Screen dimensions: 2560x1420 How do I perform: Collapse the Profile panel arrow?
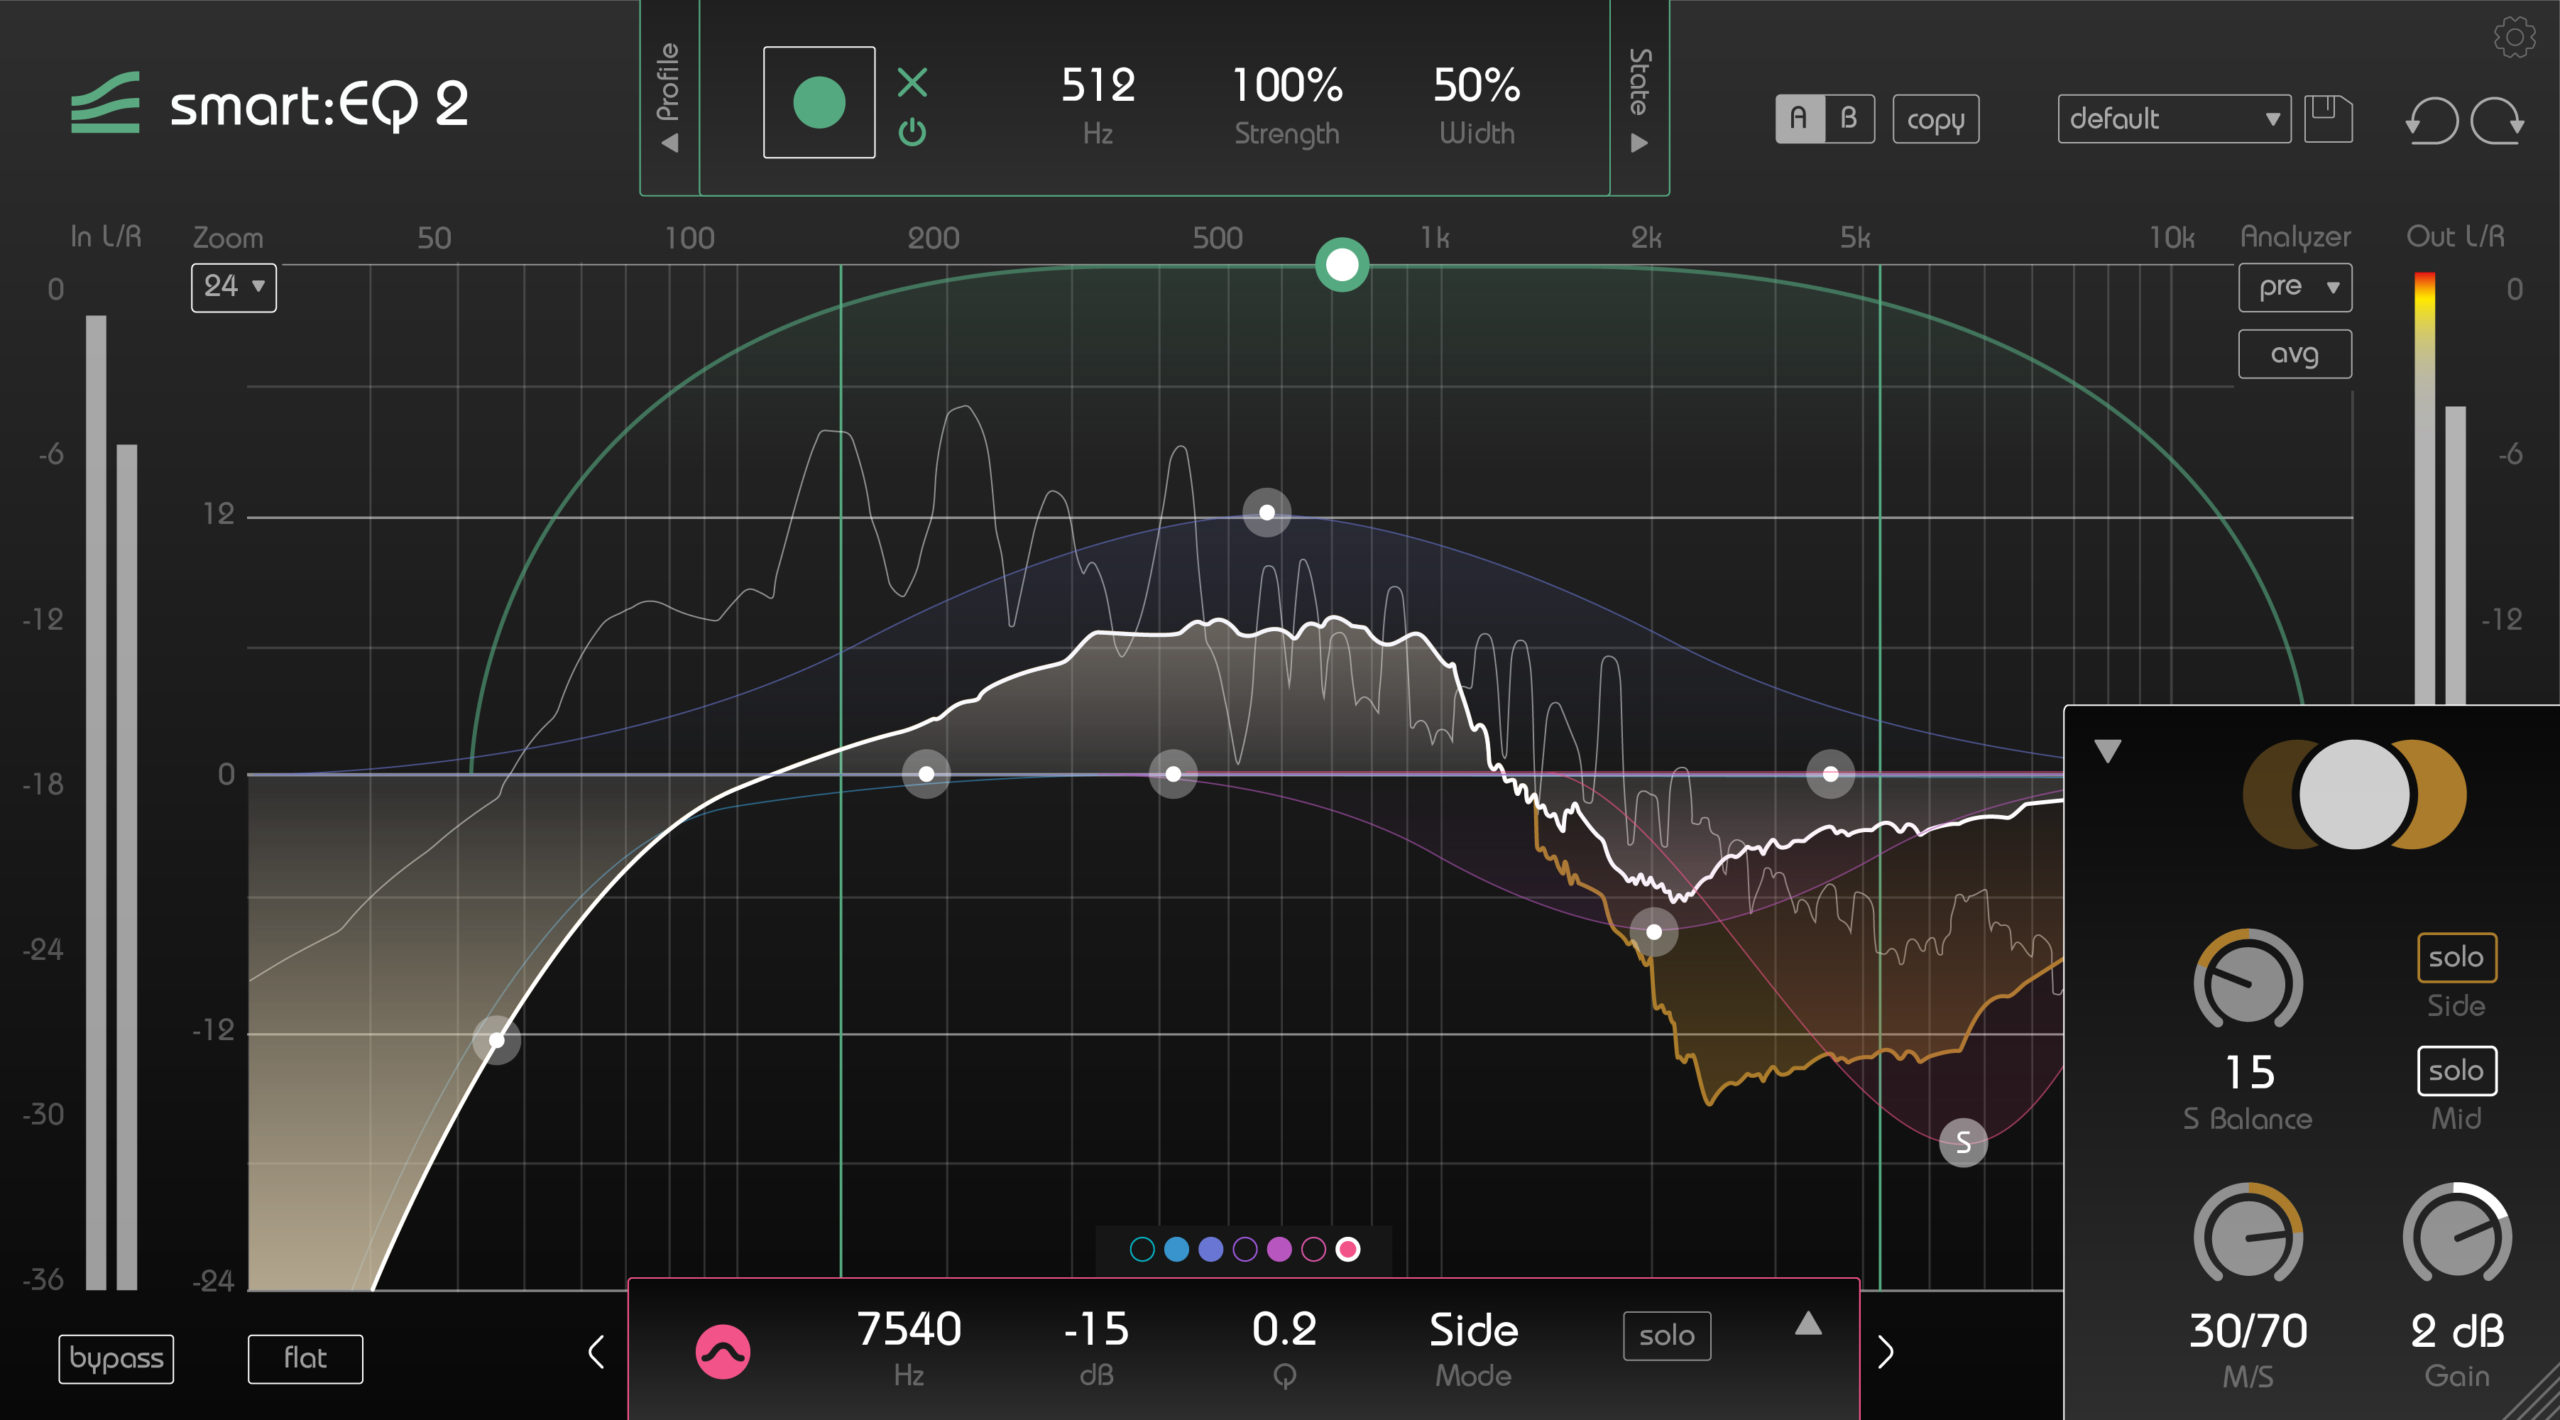[x=669, y=144]
